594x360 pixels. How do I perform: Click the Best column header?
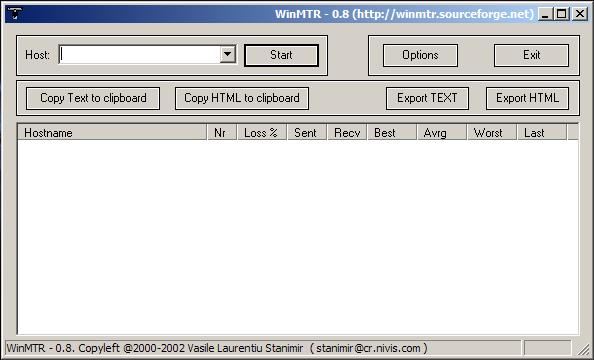pyautogui.click(x=392, y=133)
